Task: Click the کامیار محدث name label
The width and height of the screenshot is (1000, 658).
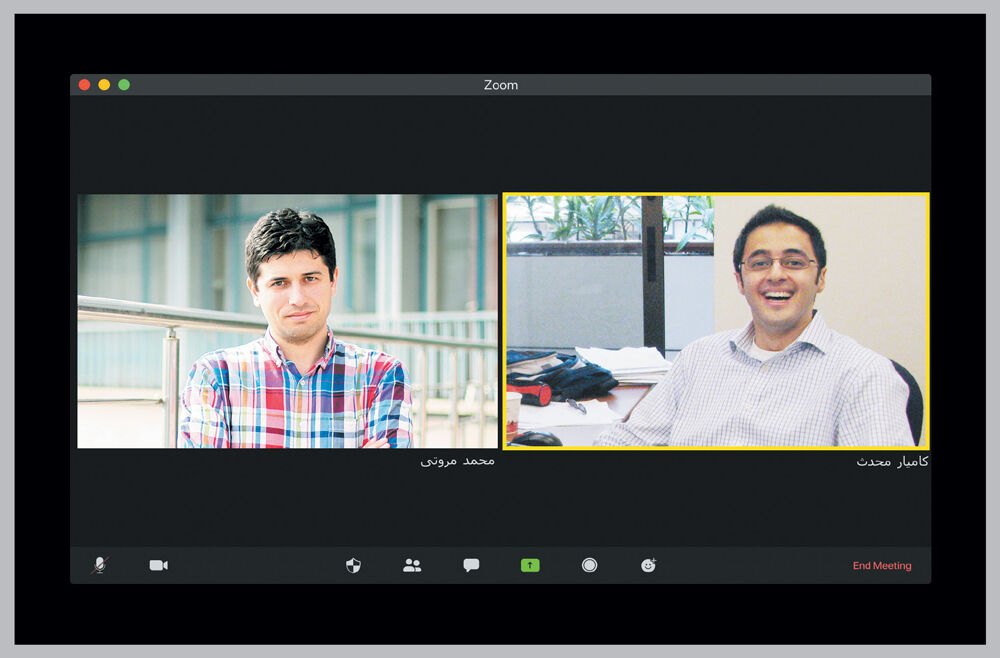Action: [892, 462]
